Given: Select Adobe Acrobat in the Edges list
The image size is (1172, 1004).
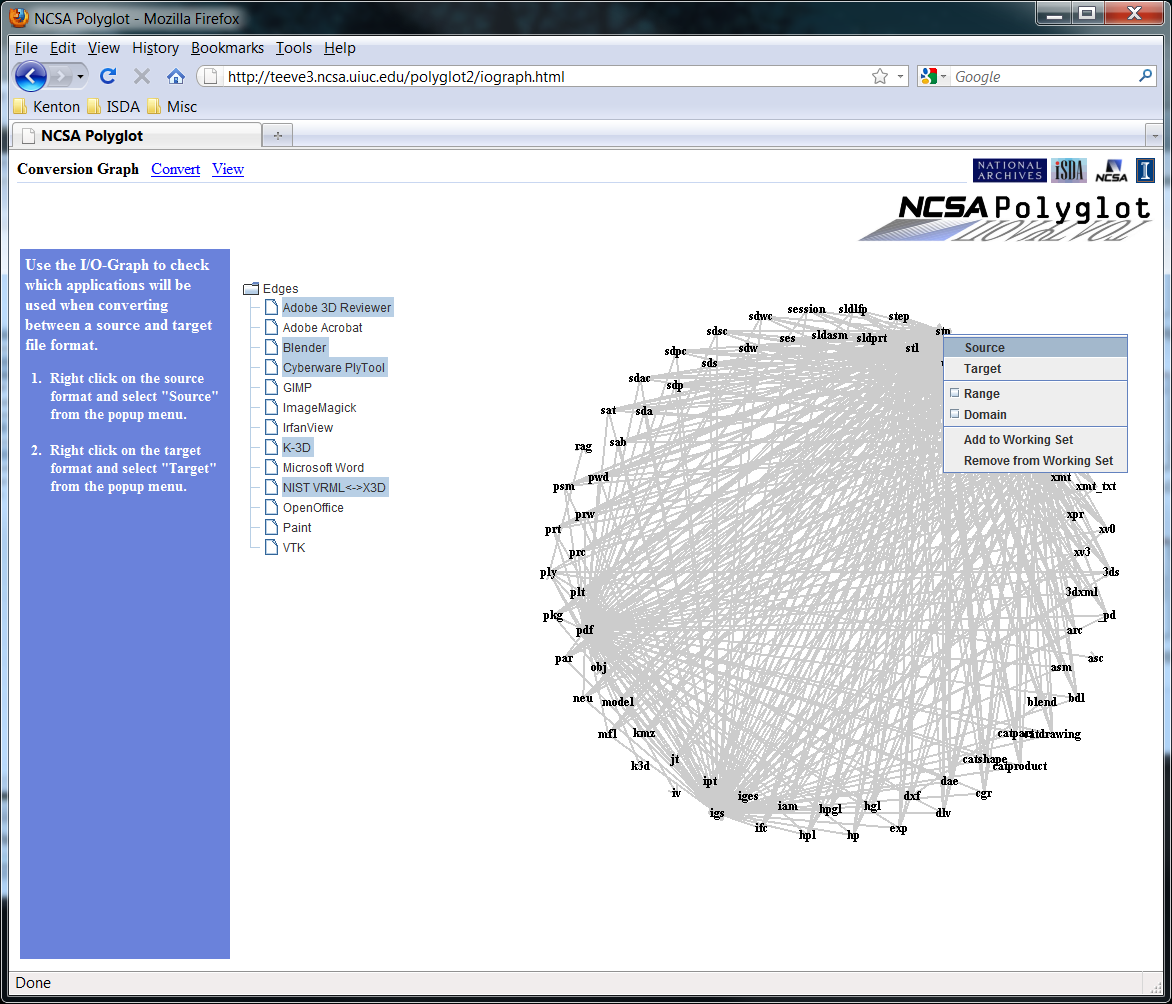Looking at the screenshot, I should (x=322, y=327).
